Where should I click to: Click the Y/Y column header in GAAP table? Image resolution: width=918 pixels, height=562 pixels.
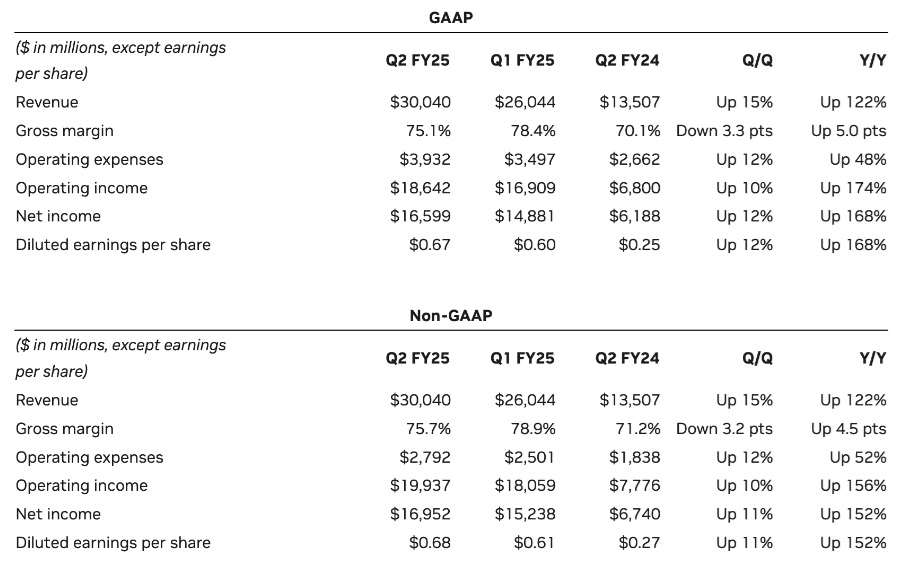coord(873,60)
